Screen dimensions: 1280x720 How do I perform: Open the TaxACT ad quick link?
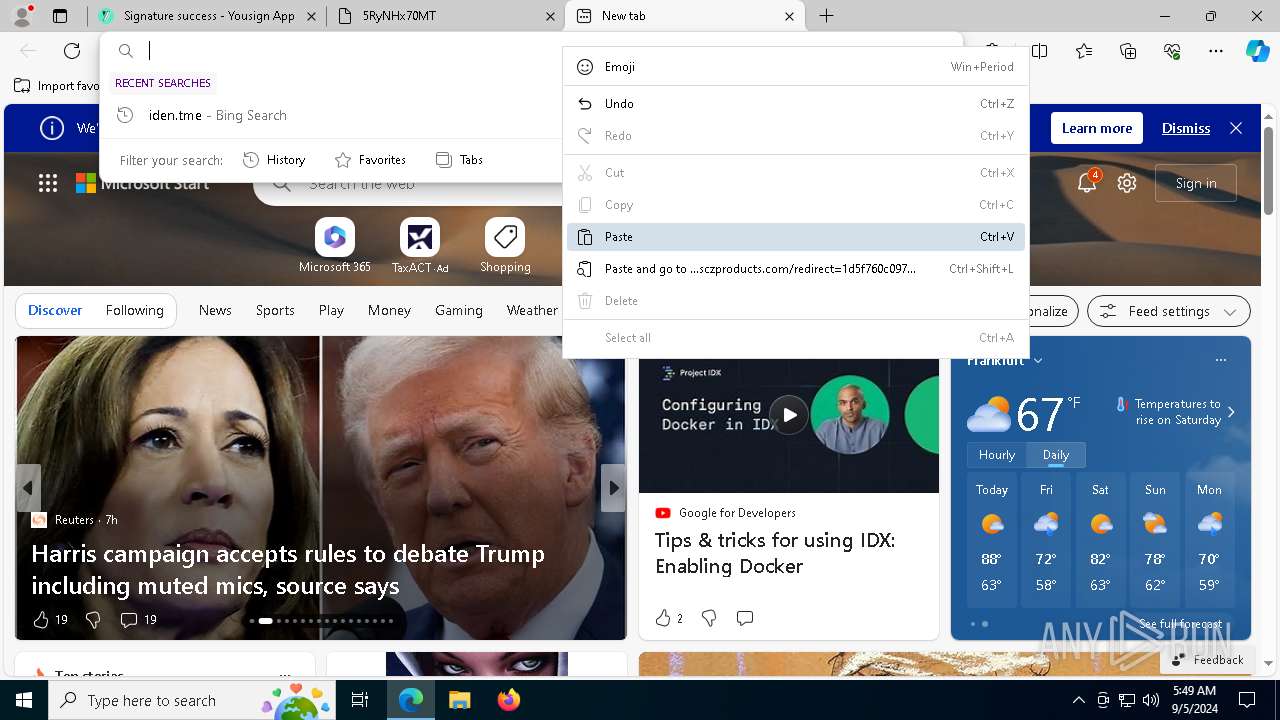[420, 246]
